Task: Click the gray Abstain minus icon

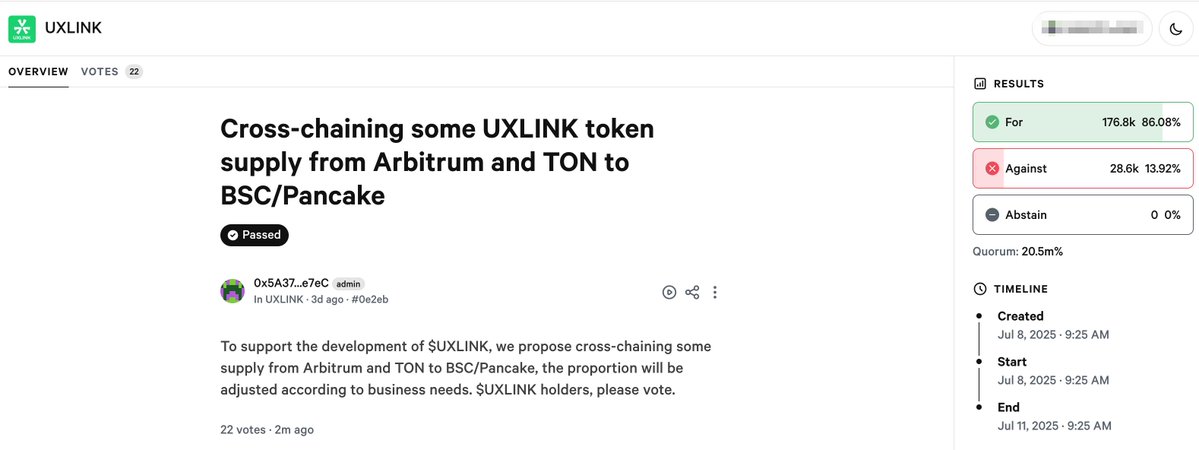Action: pyautogui.click(x=993, y=215)
